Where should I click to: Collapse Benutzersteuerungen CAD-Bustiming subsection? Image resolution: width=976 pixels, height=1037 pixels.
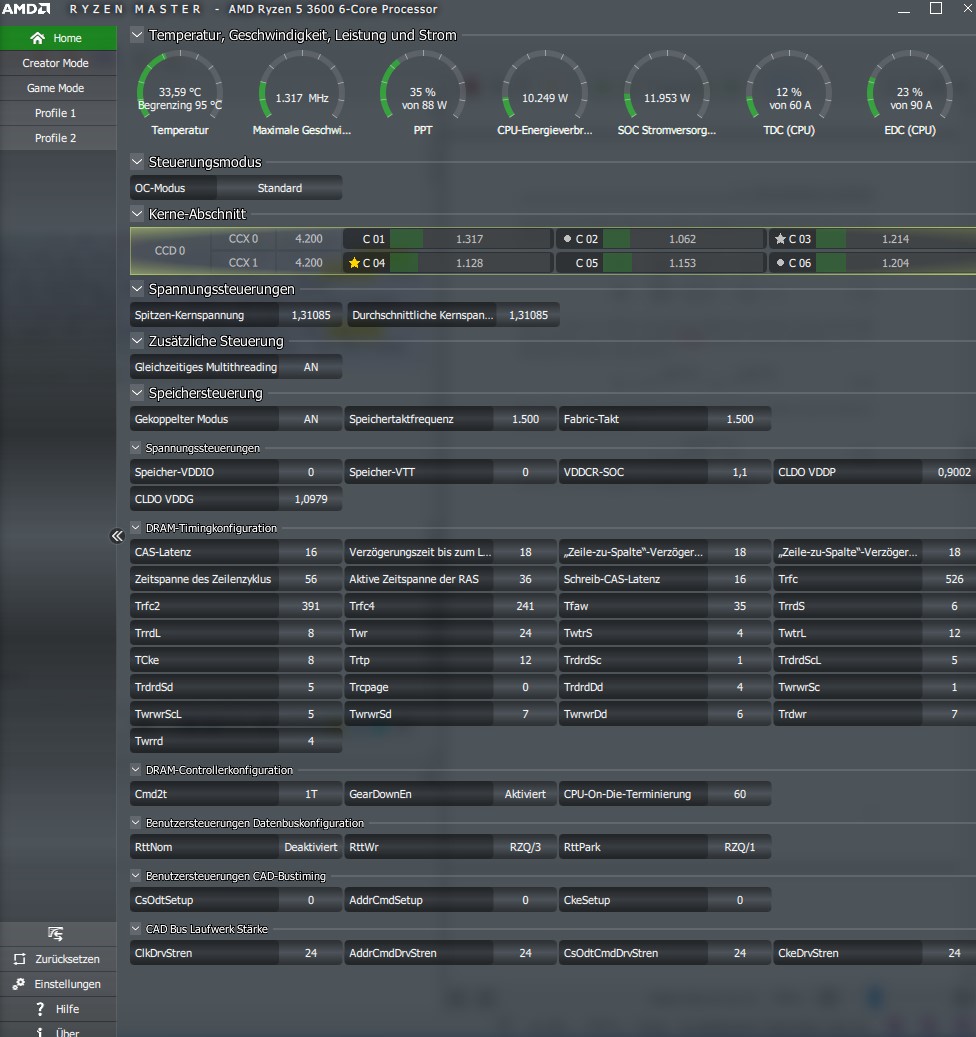click(x=136, y=876)
